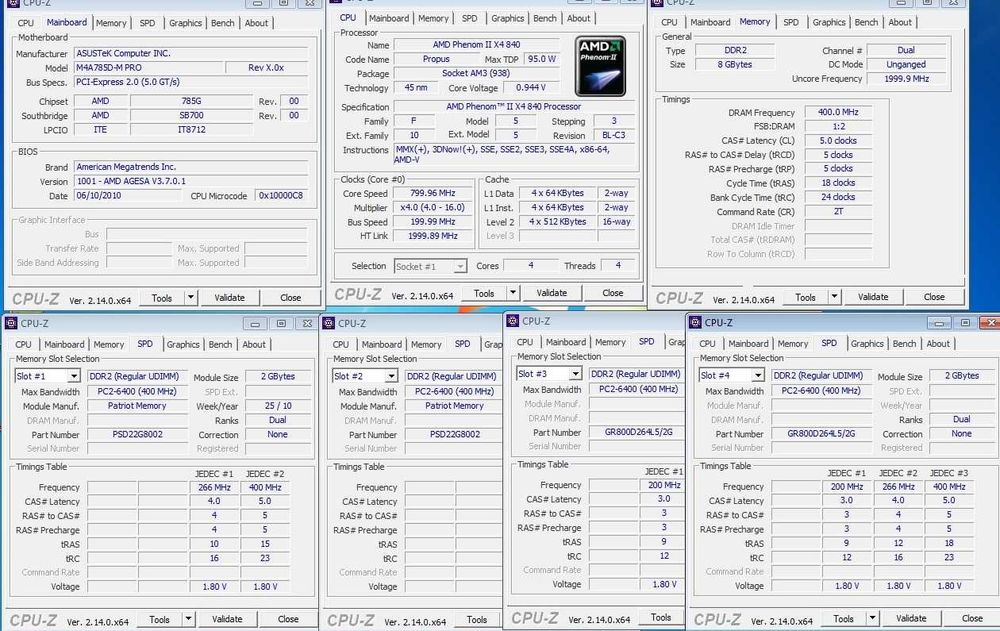Expand Tools arrow in the Memory window
The height and width of the screenshot is (631, 1000).
point(834,297)
